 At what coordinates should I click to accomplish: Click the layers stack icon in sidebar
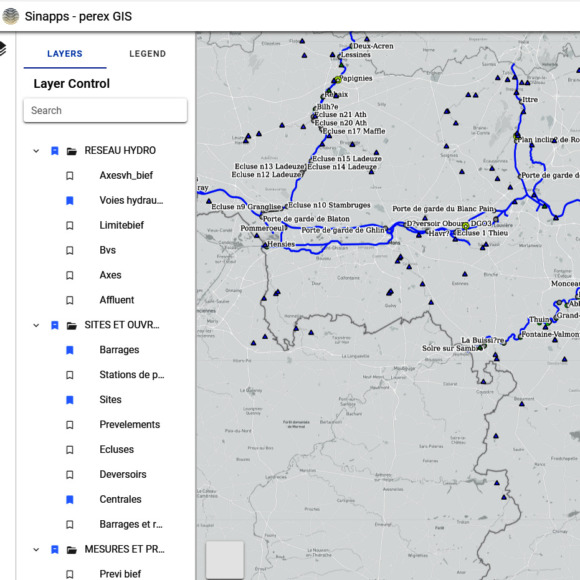2,48
